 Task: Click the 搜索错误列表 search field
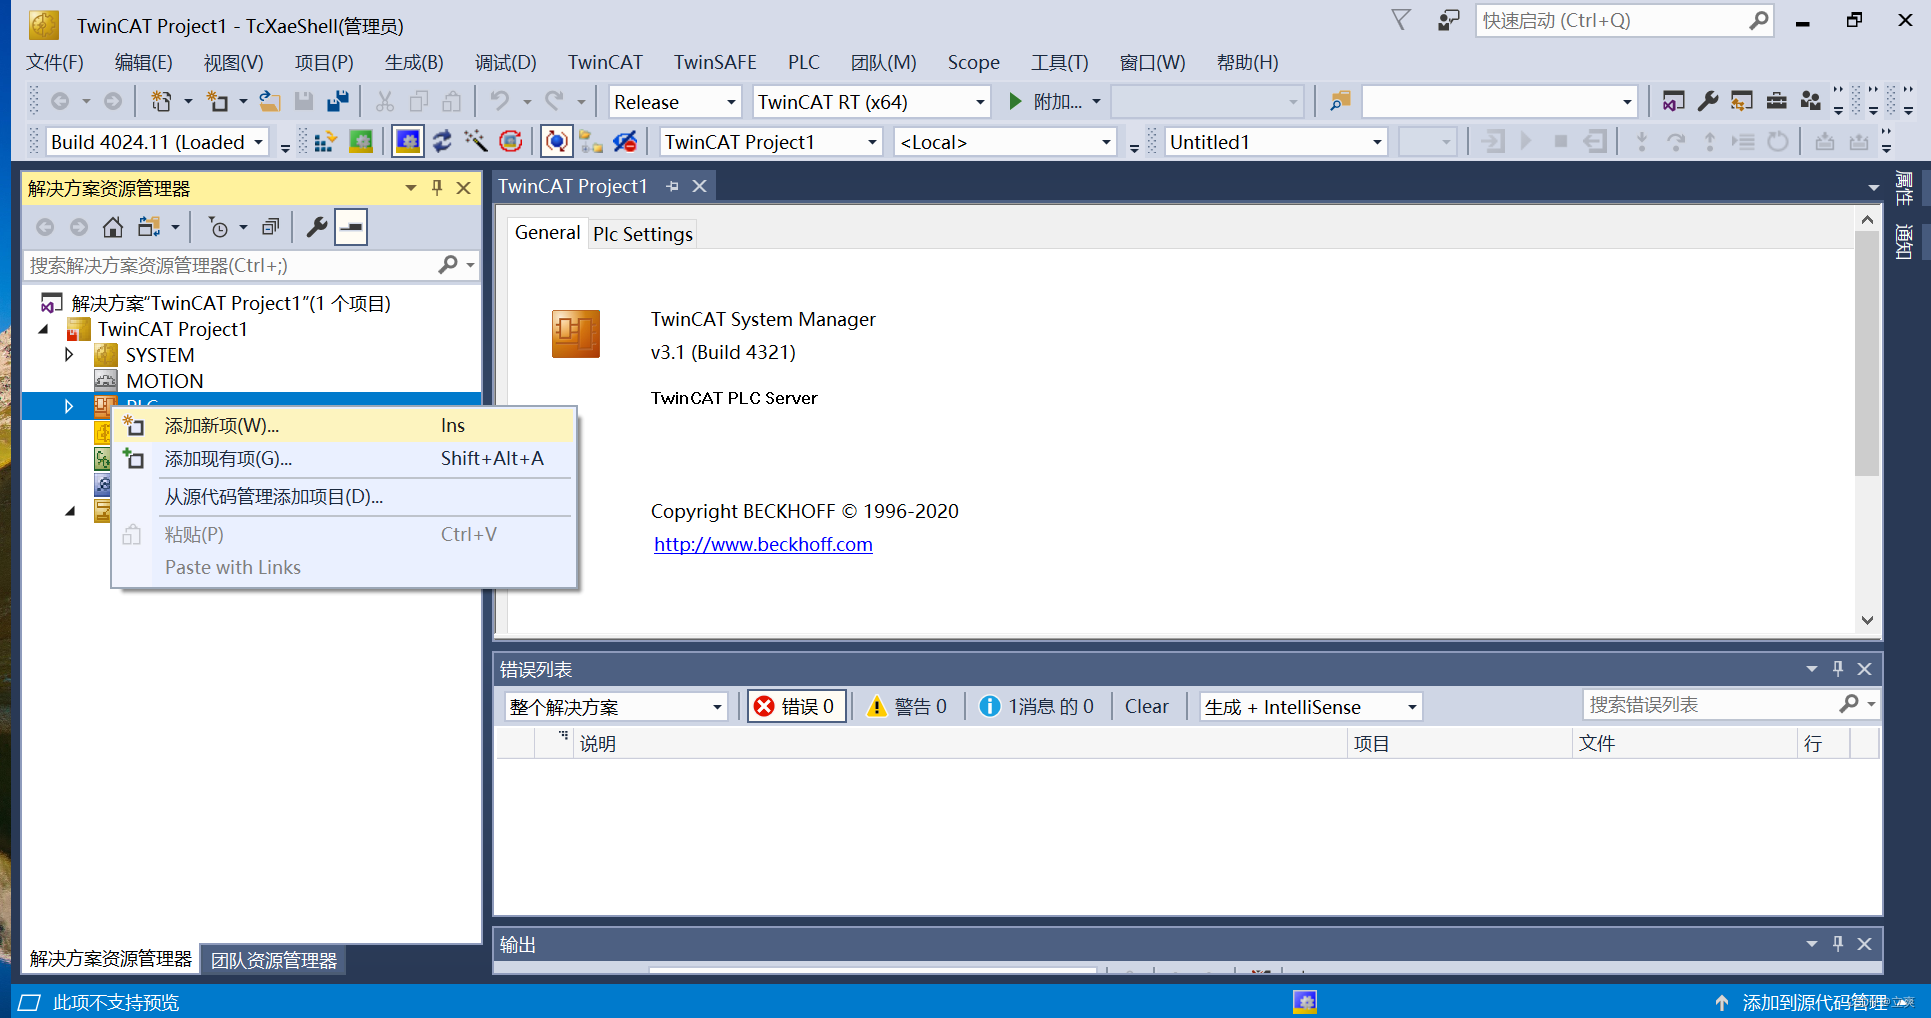tap(1730, 705)
